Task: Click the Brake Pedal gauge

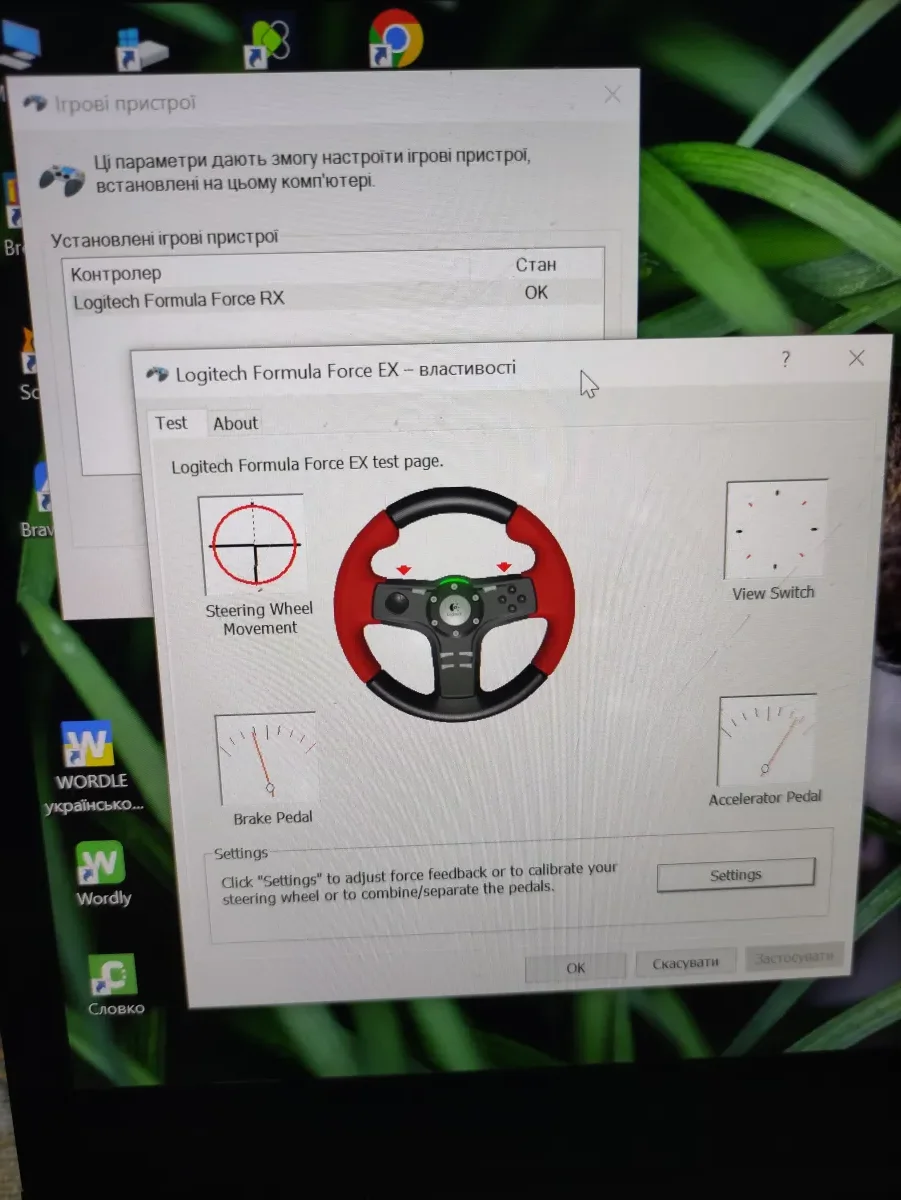Action: (x=265, y=759)
